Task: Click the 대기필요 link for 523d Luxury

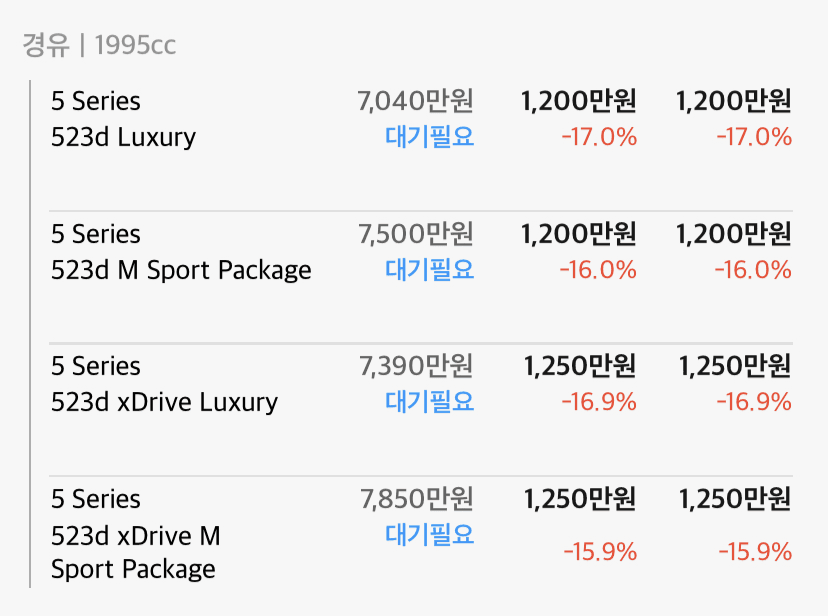Action: click(429, 137)
